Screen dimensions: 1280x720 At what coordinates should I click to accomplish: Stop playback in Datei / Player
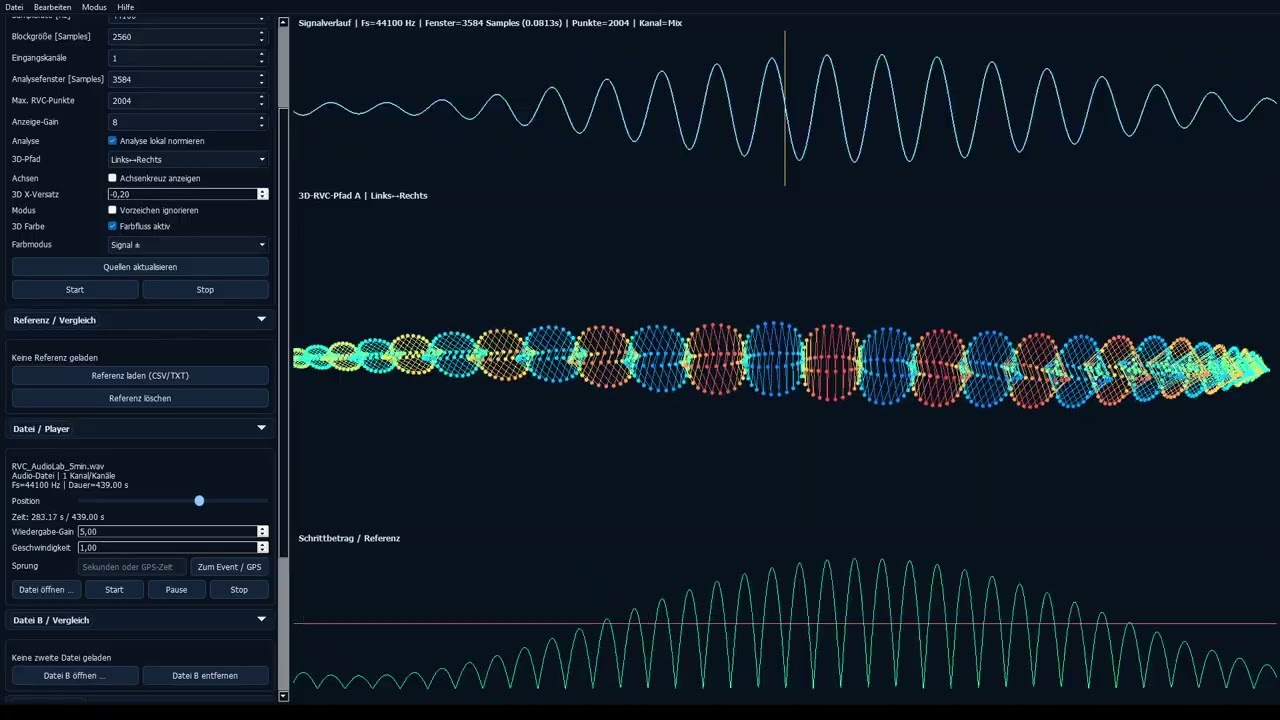(239, 589)
